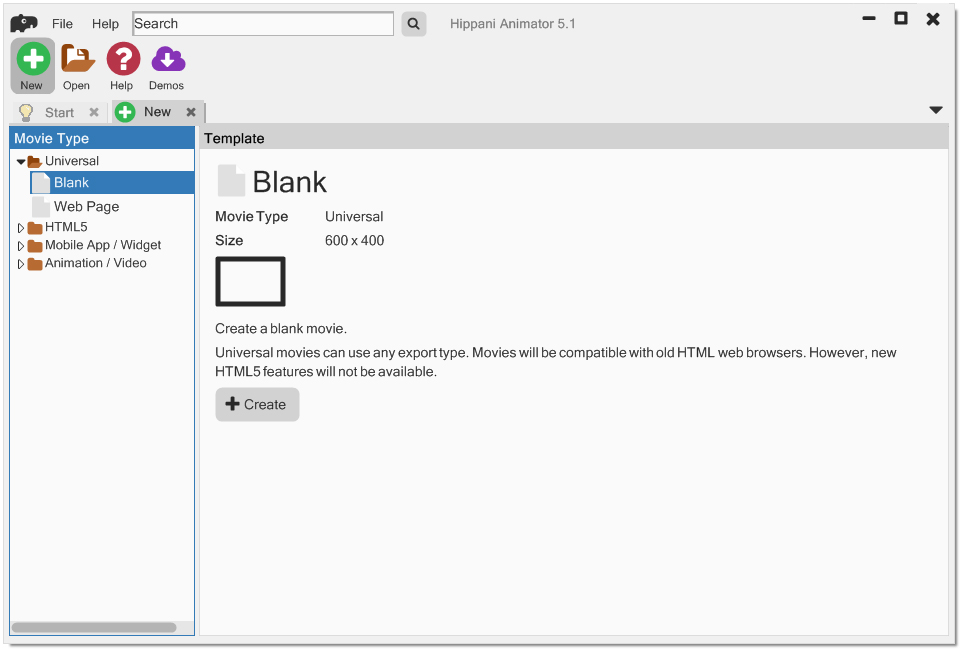The height and width of the screenshot is (649, 960).
Task: Switch to the Start tab
Action: click(59, 113)
